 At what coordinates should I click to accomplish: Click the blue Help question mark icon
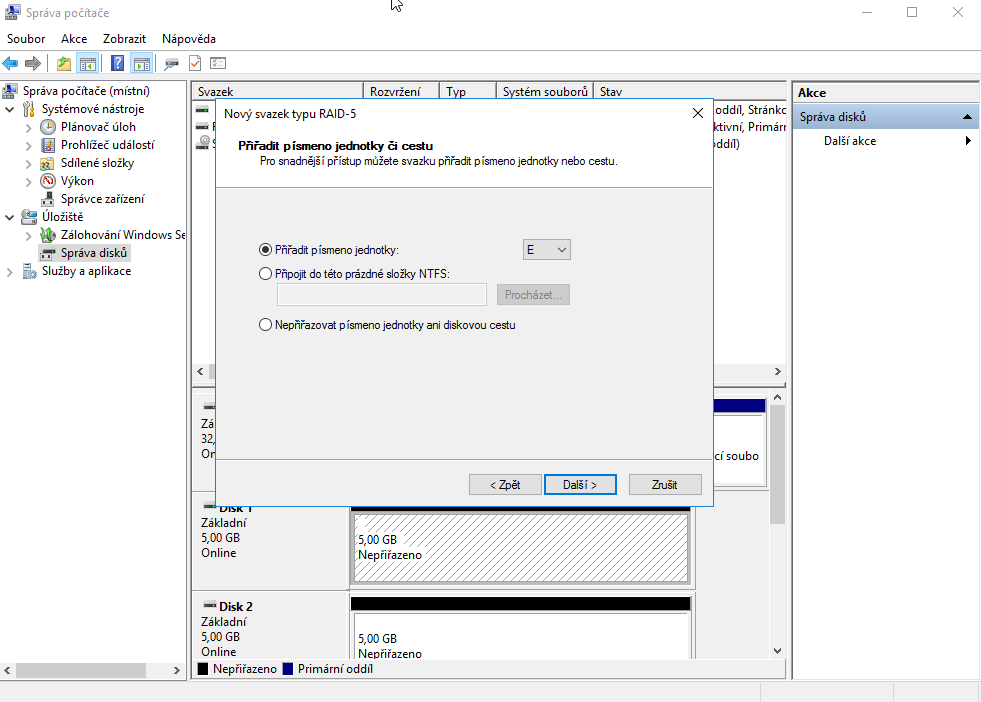pyautogui.click(x=117, y=63)
